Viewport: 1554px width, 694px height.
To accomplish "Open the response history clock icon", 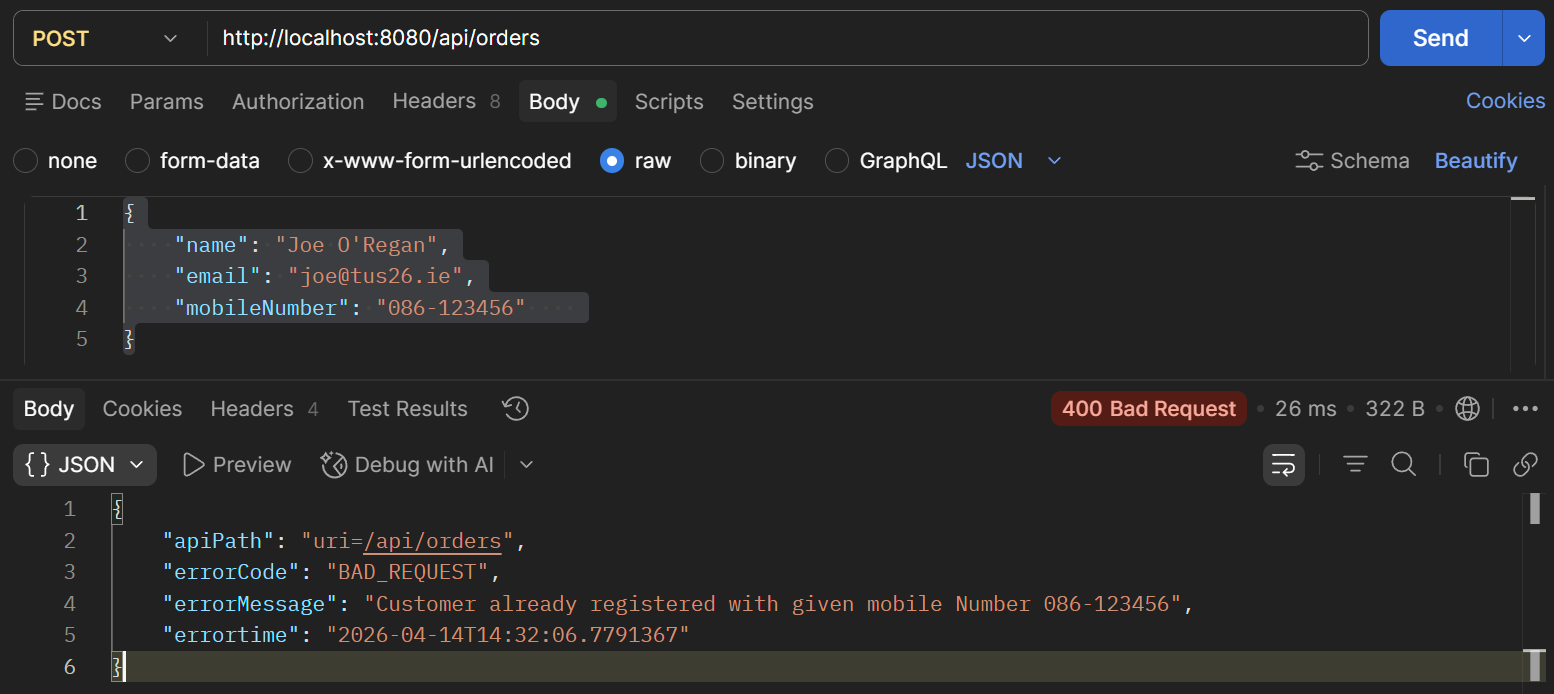I will click(515, 408).
